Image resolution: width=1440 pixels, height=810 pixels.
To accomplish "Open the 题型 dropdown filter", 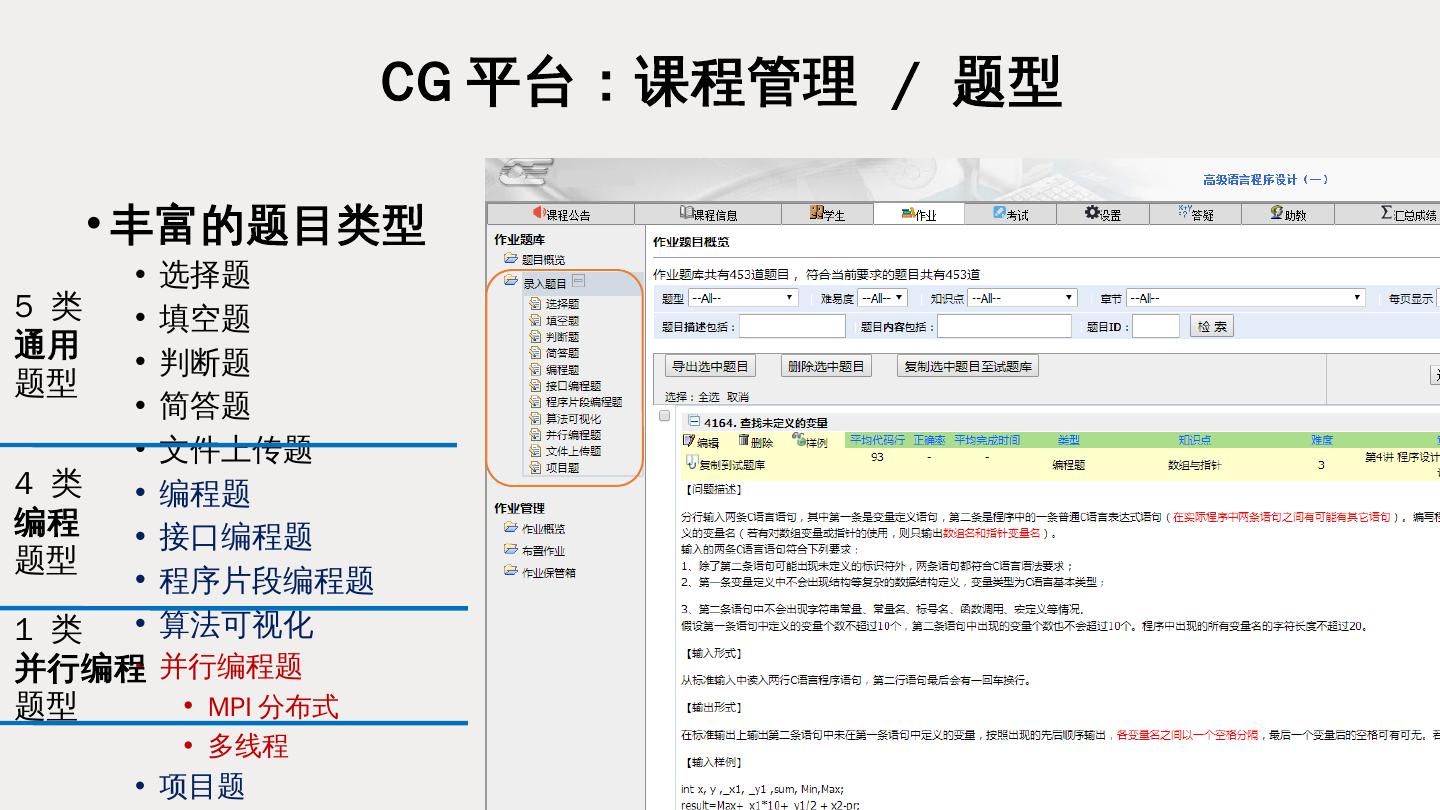I will (x=743, y=298).
